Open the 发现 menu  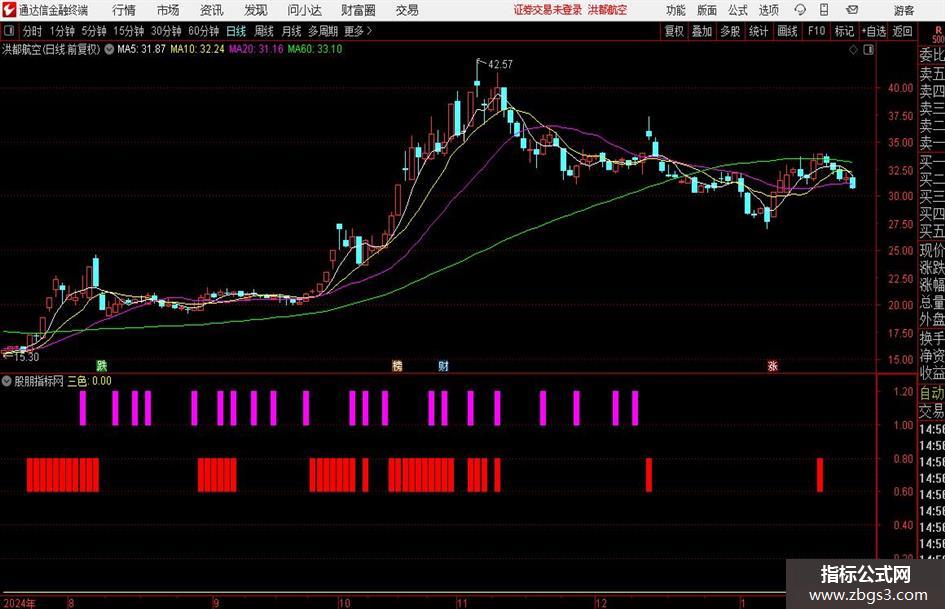[256, 10]
